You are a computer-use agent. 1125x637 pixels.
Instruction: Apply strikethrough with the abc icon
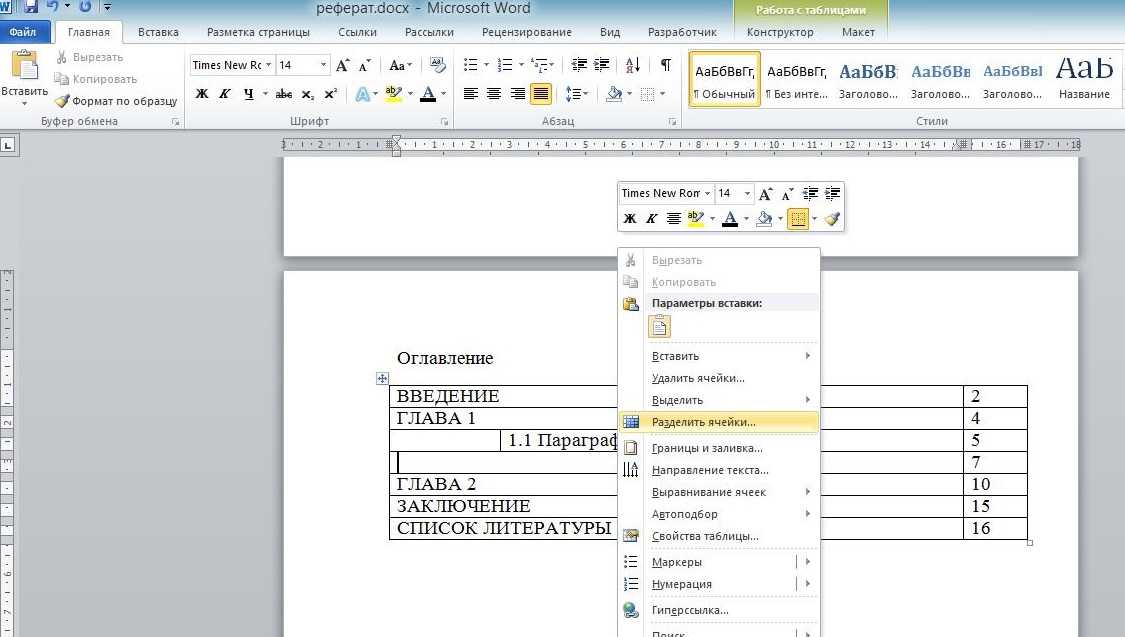click(x=283, y=94)
